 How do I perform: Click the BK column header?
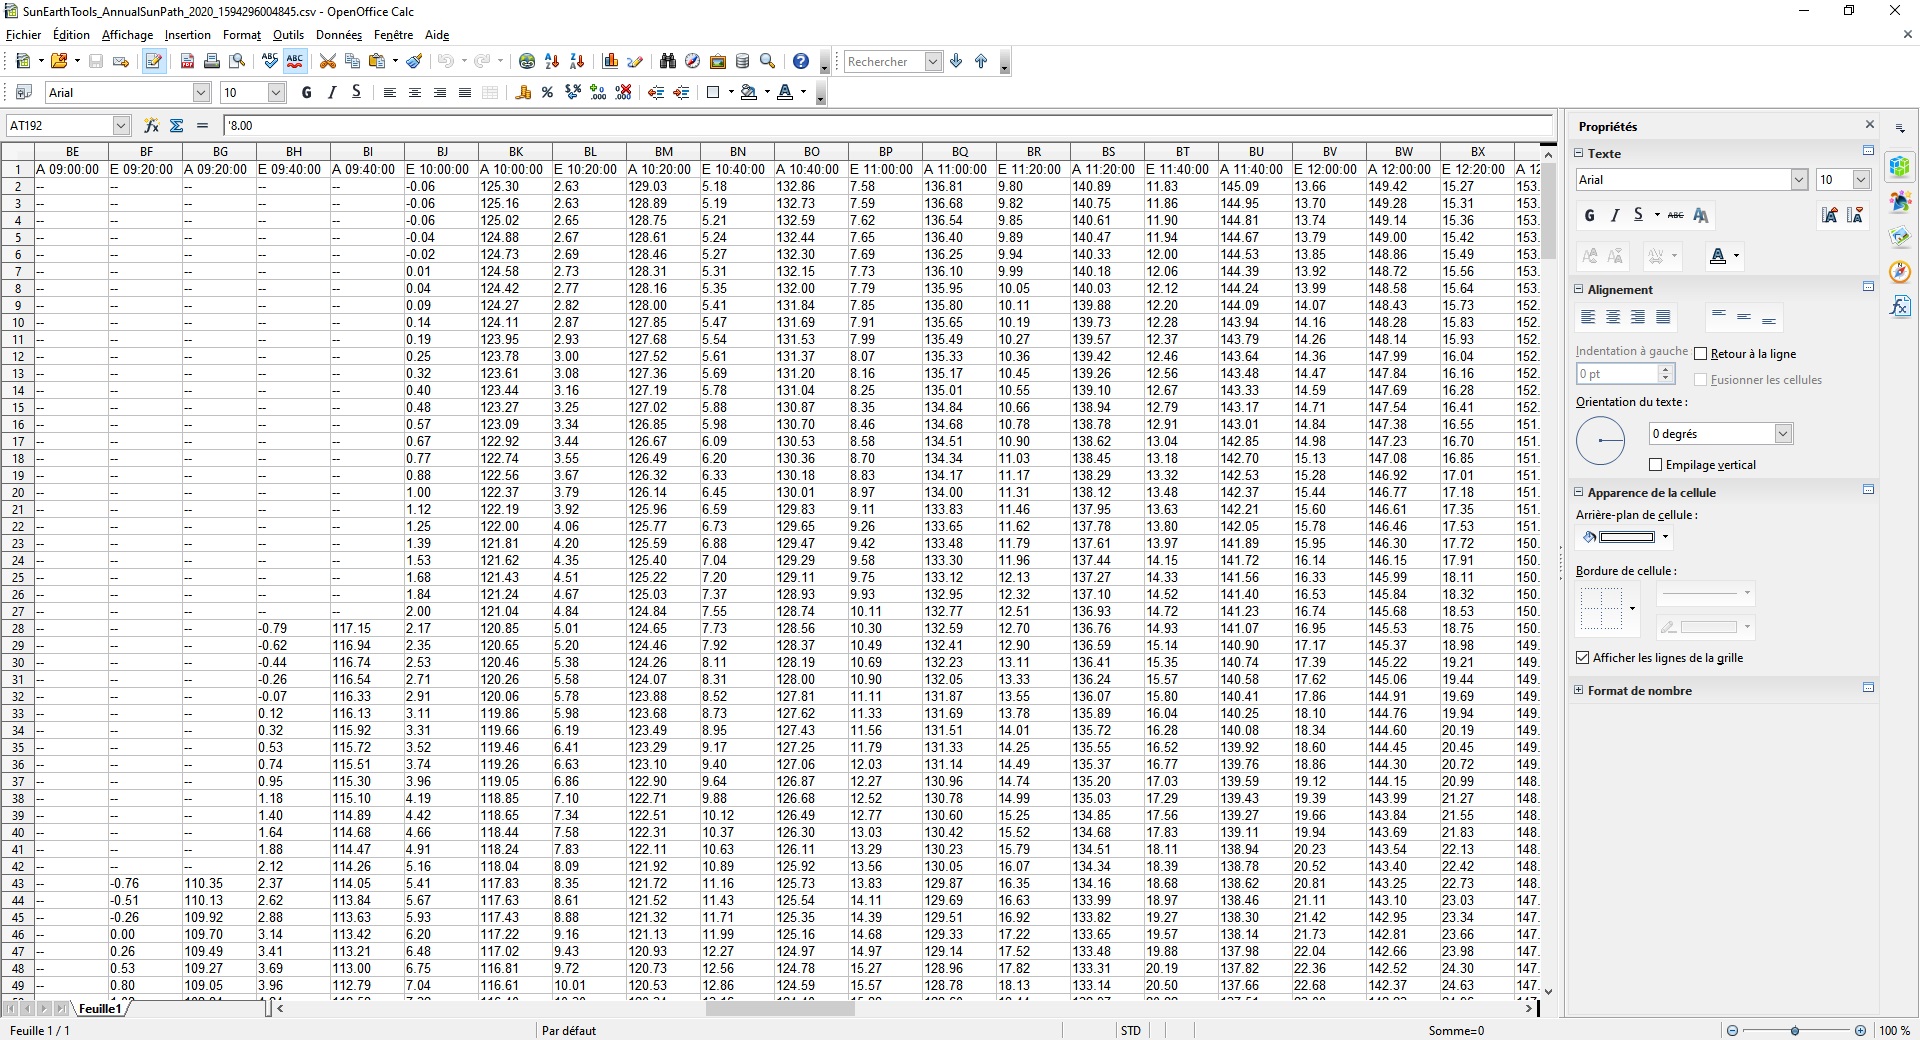516,152
